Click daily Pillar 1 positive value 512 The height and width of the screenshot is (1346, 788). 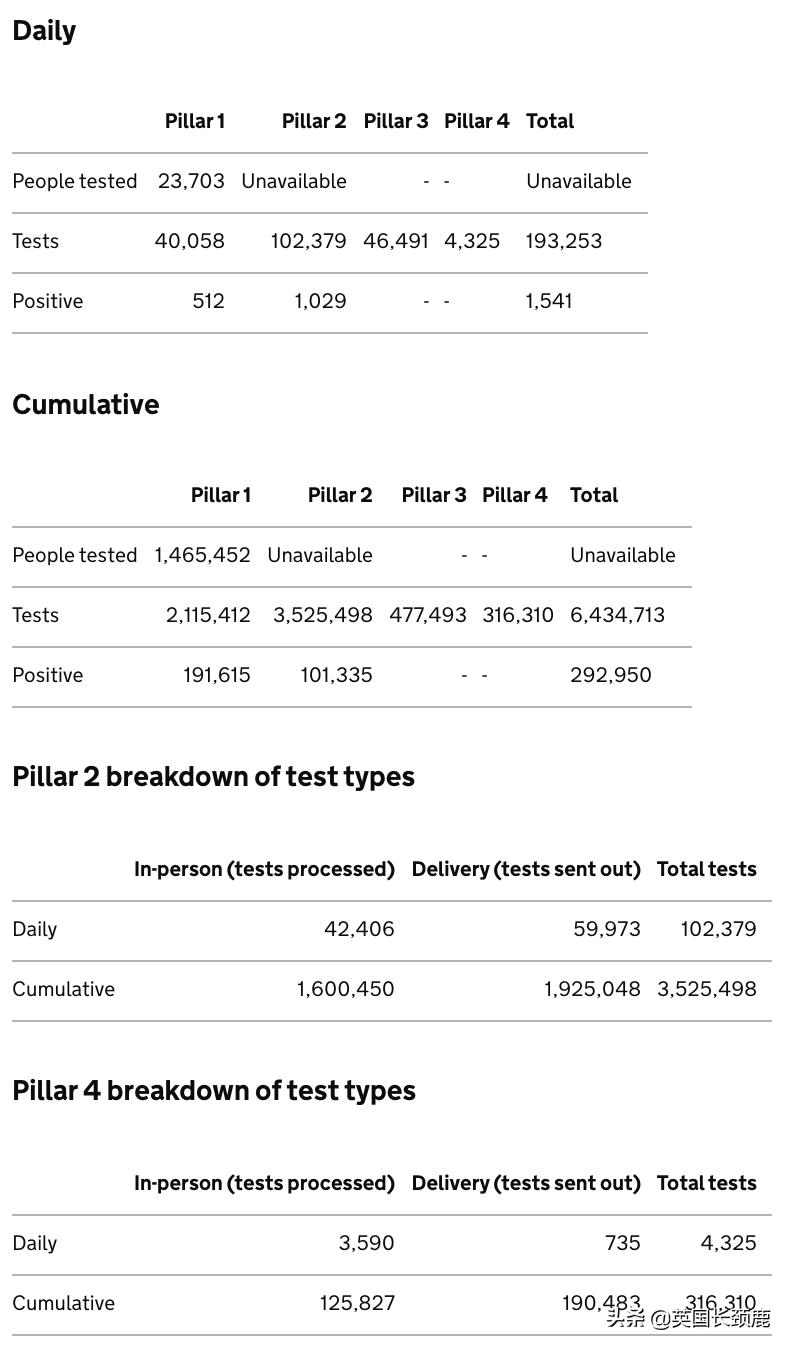[208, 301]
